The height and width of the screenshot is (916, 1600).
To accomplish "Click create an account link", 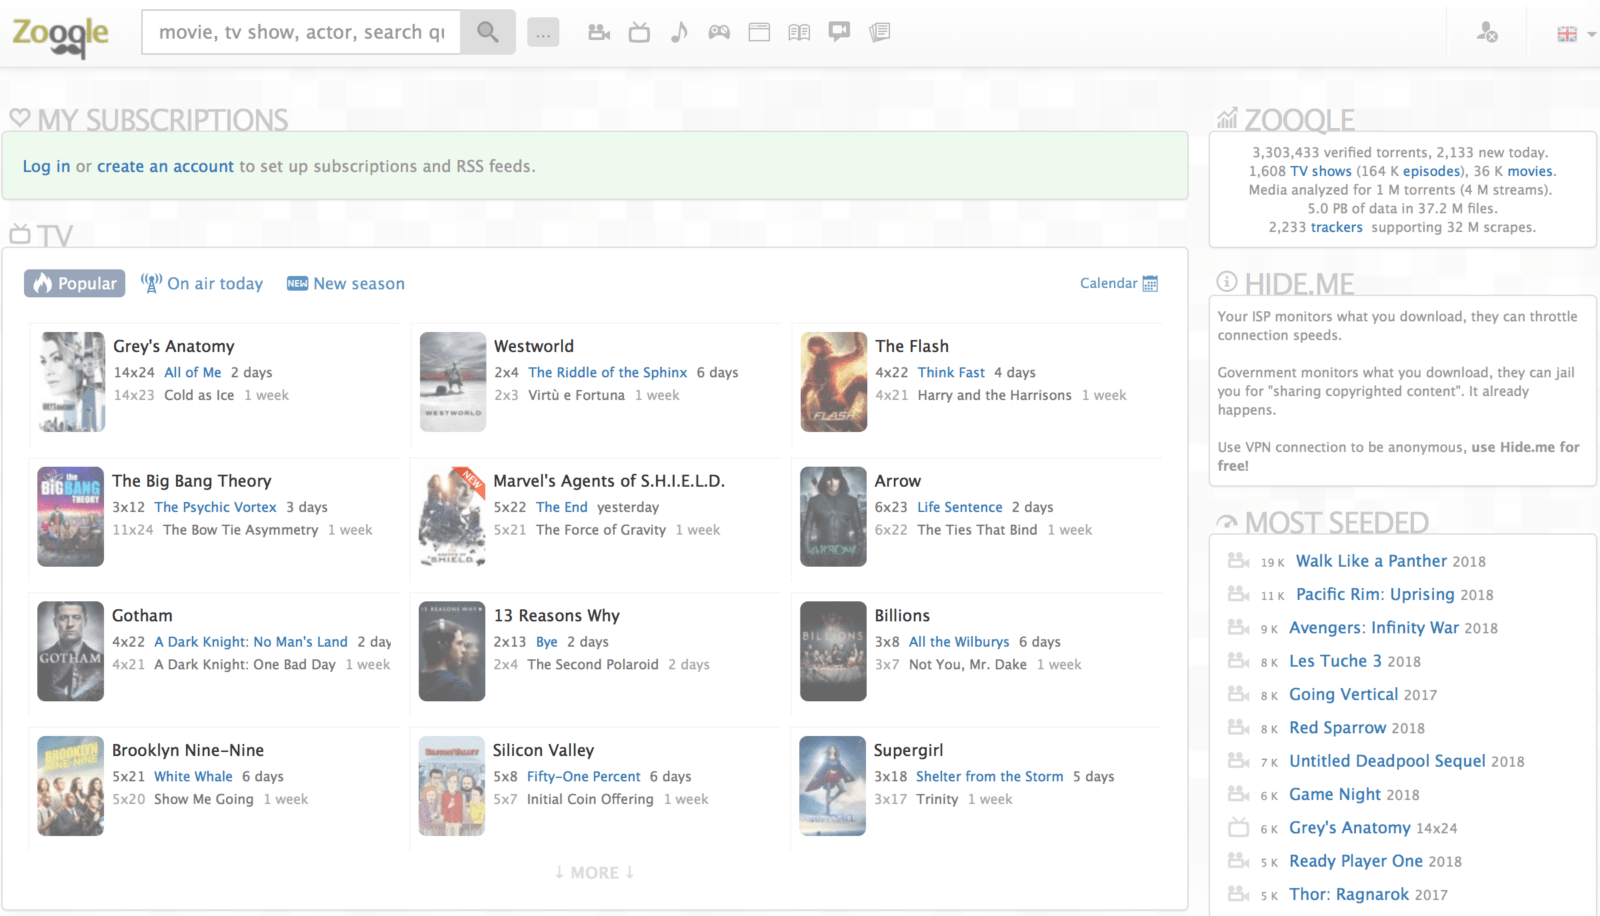I will click(x=165, y=166).
